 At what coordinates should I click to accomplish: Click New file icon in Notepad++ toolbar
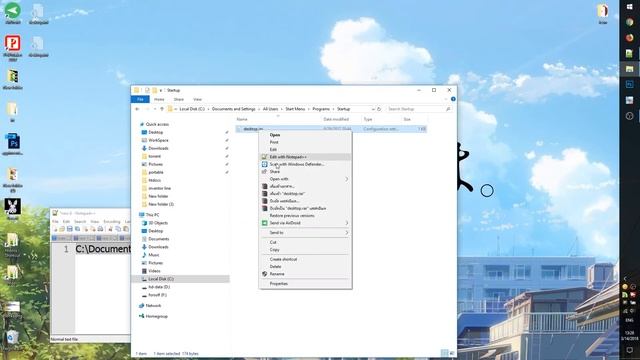click(x=55, y=229)
